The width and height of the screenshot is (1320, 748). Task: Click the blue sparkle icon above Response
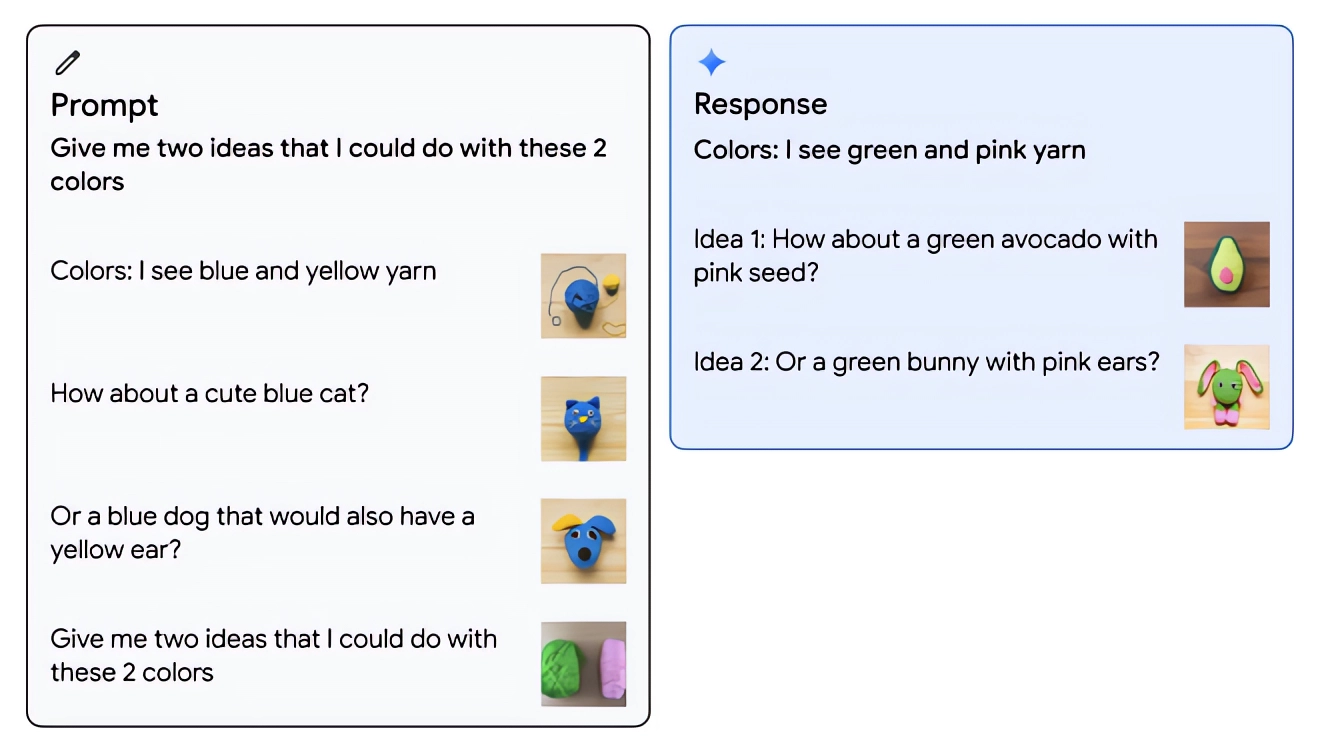[x=711, y=63]
